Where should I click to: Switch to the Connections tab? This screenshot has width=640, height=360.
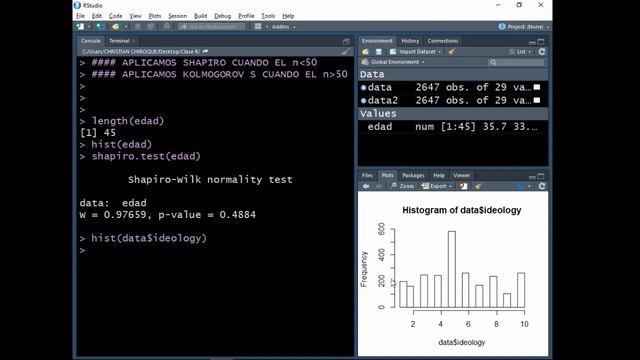point(443,41)
